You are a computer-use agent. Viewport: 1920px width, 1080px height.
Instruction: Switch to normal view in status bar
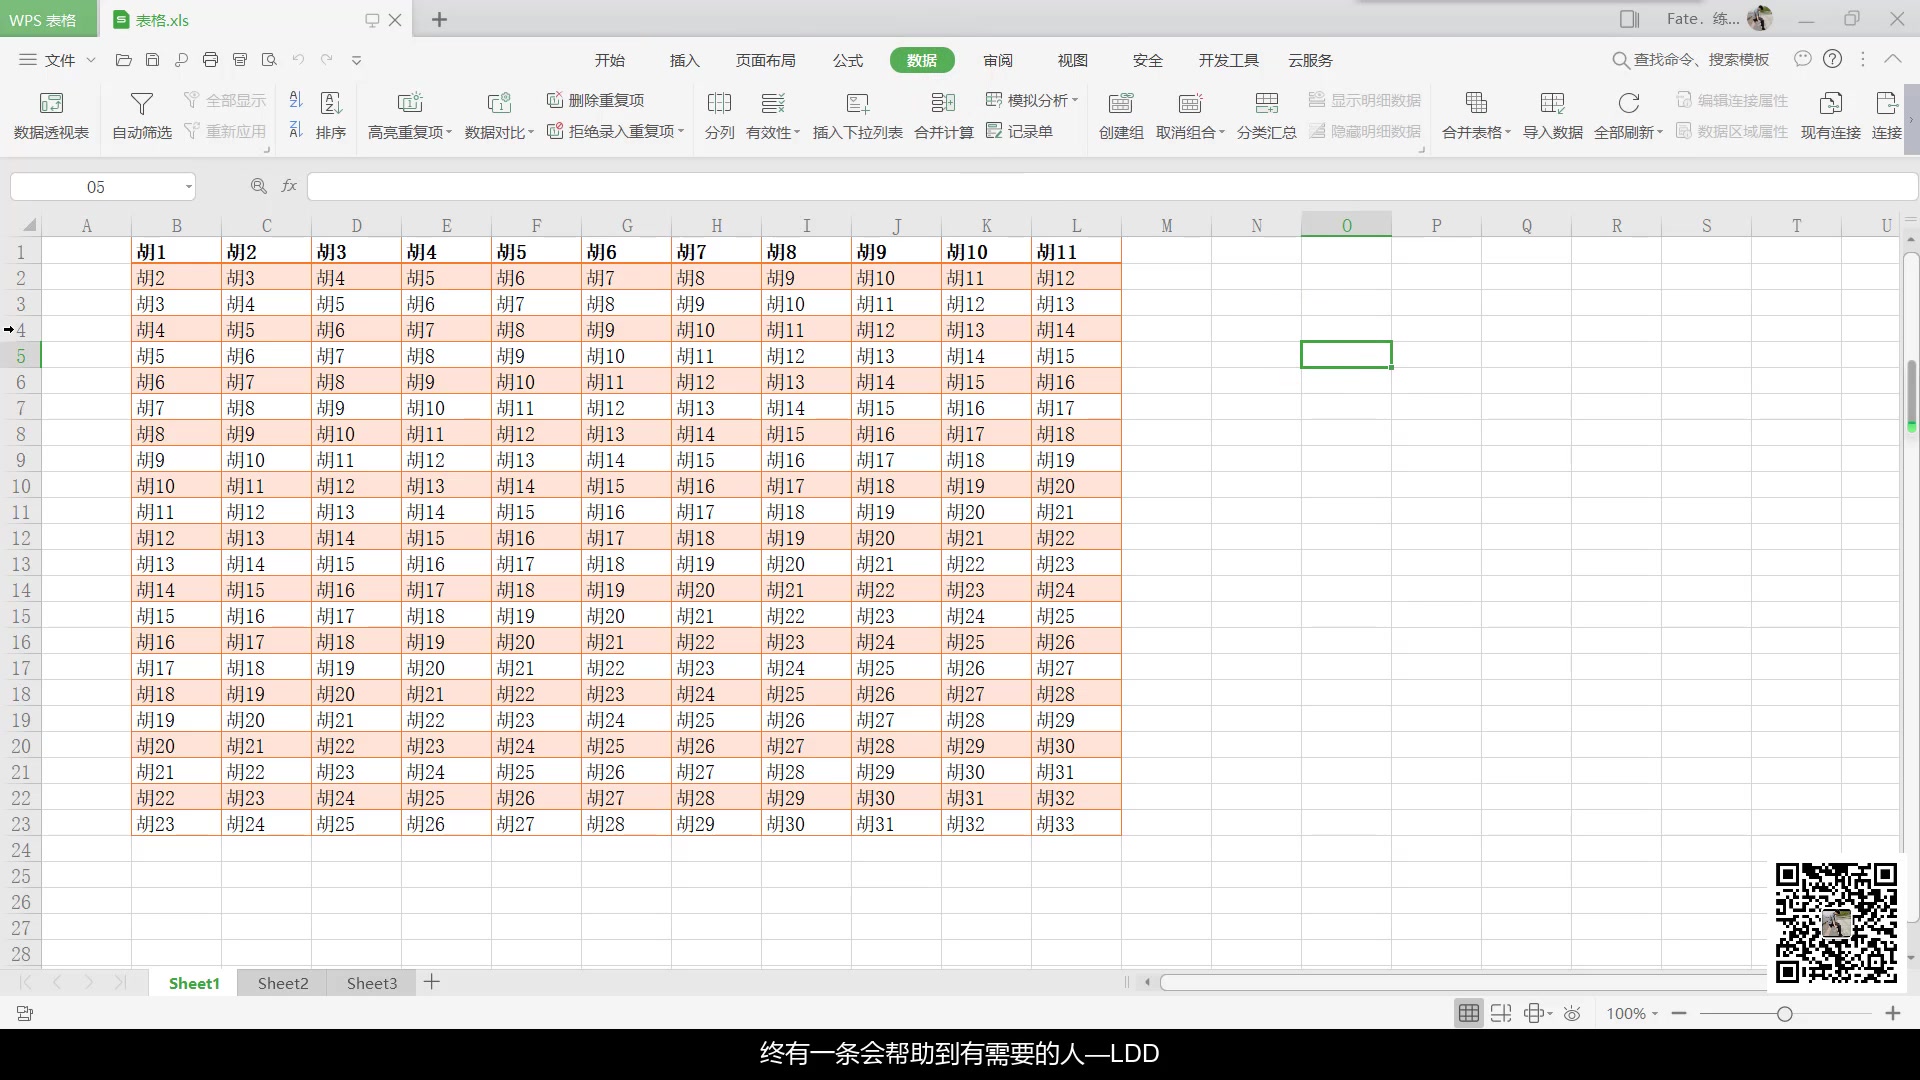[x=1468, y=1014]
